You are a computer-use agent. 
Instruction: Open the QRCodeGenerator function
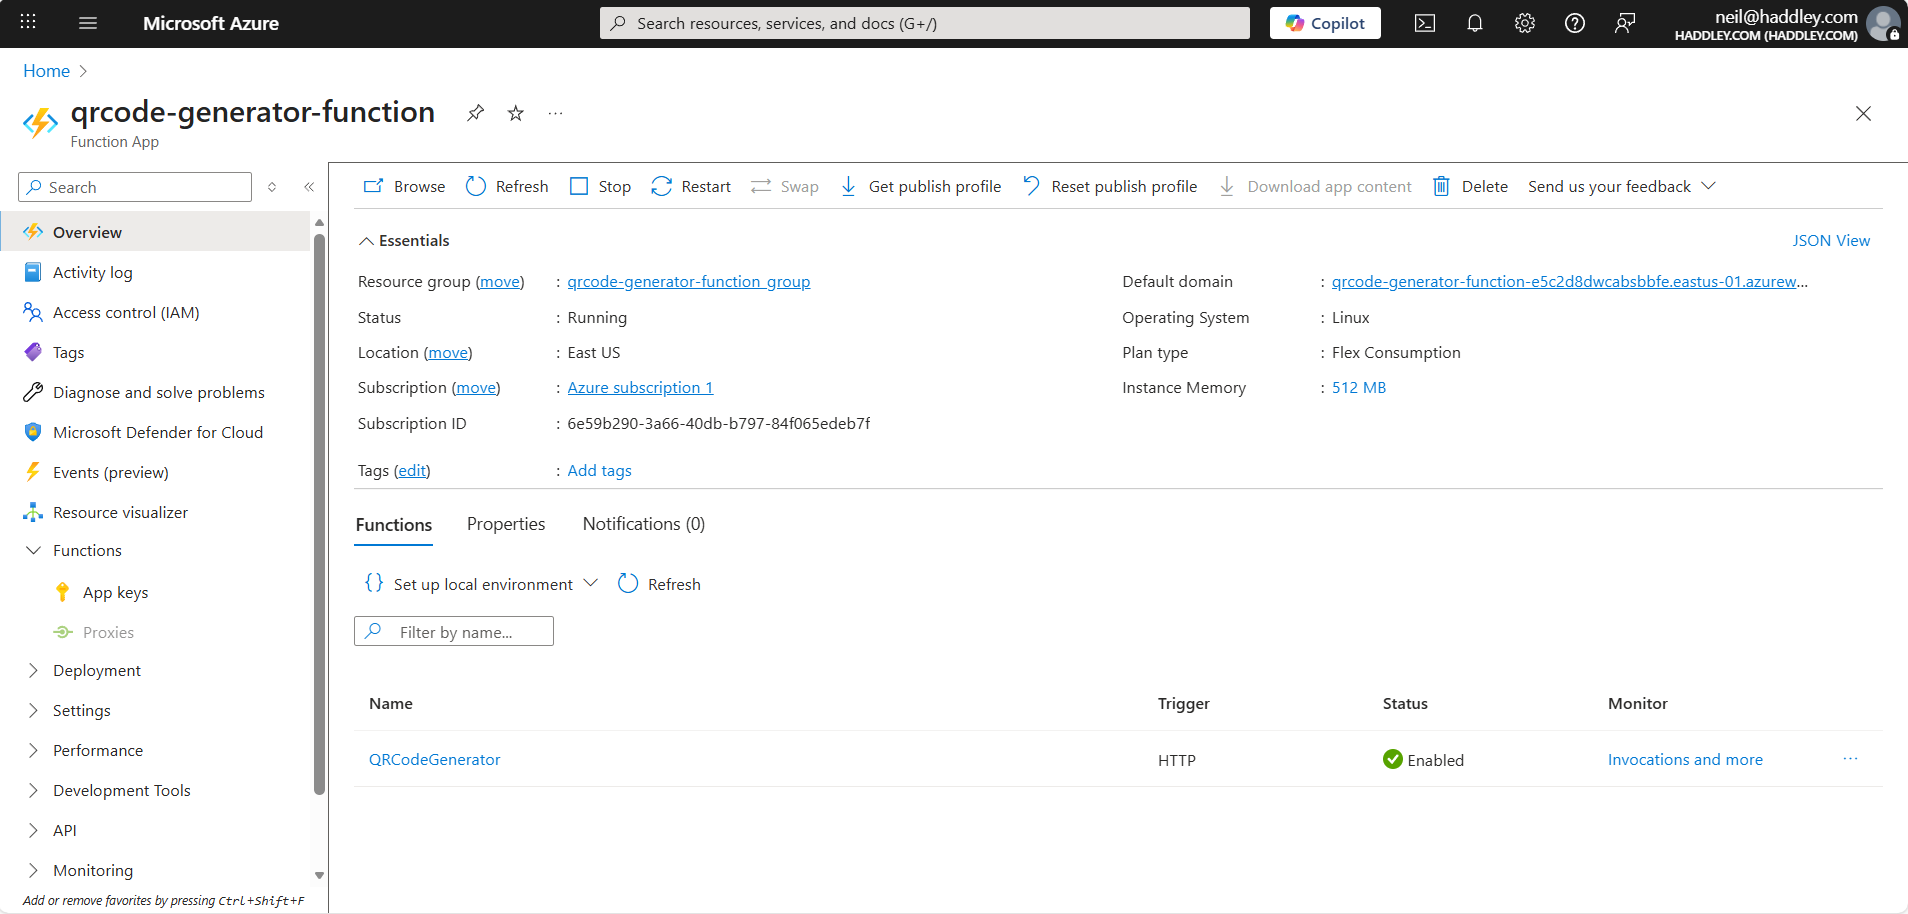click(x=434, y=760)
